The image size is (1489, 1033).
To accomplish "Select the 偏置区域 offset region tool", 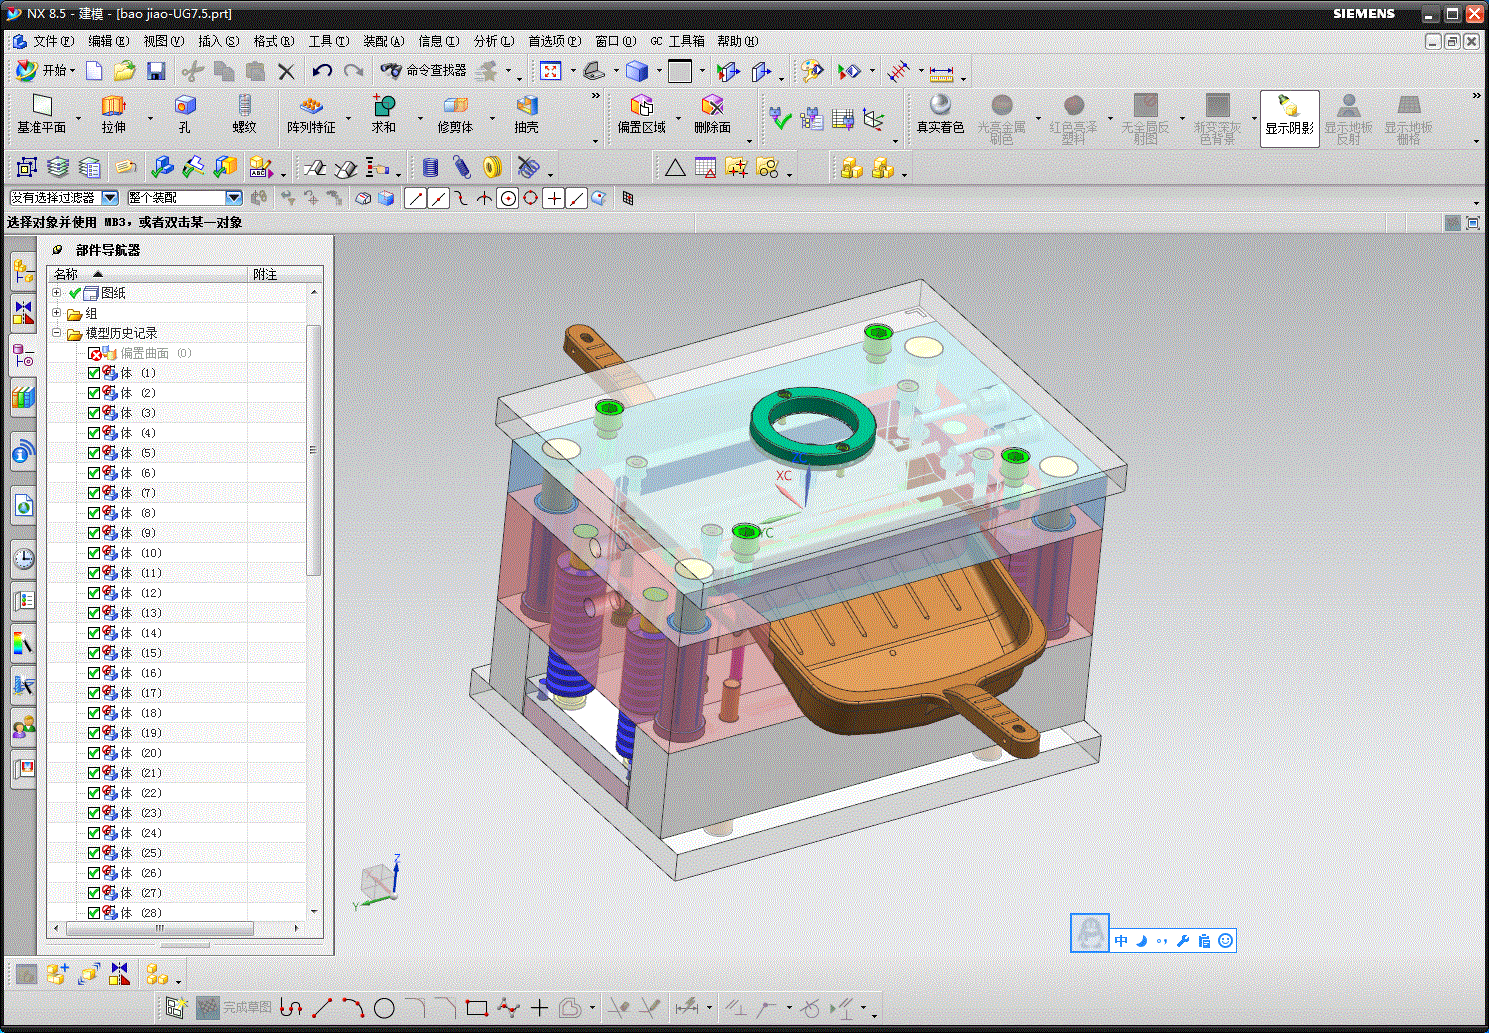I will (641, 115).
